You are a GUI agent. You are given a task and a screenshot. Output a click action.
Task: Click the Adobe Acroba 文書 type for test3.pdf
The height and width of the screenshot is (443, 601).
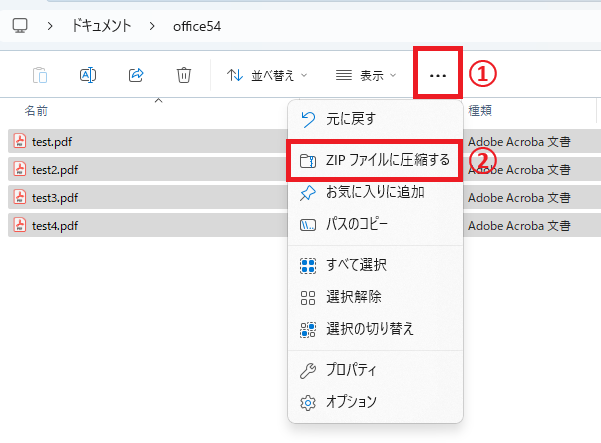519,198
